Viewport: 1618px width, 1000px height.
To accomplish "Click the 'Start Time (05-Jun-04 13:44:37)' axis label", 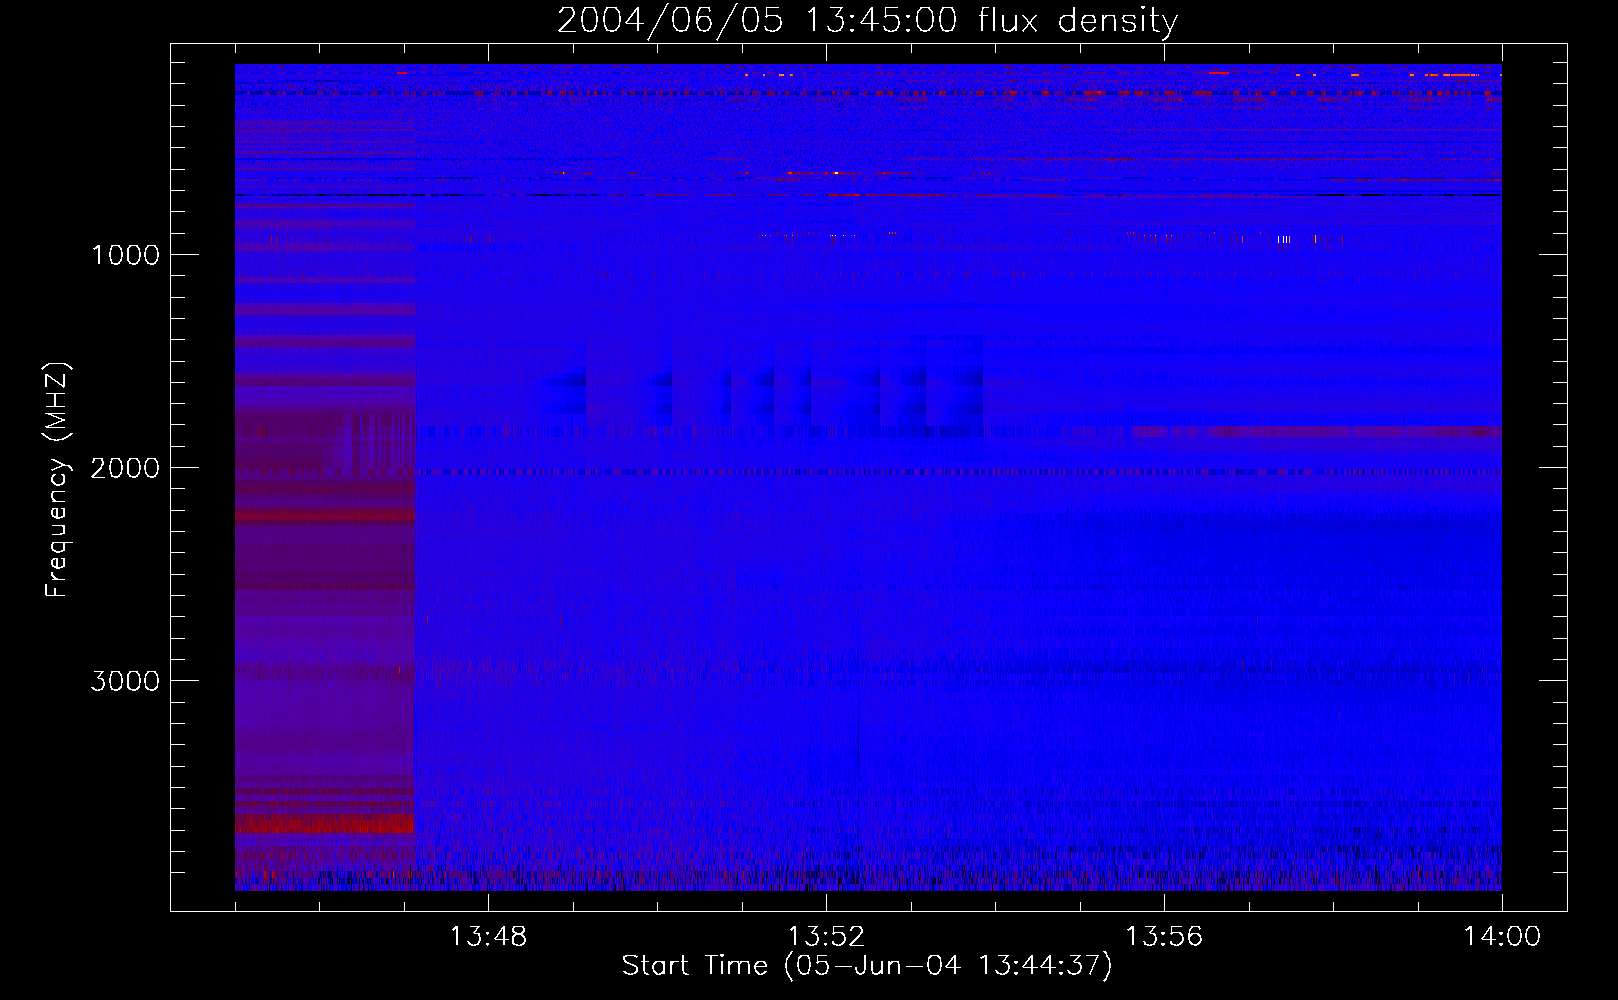I will tap(867, 966).
